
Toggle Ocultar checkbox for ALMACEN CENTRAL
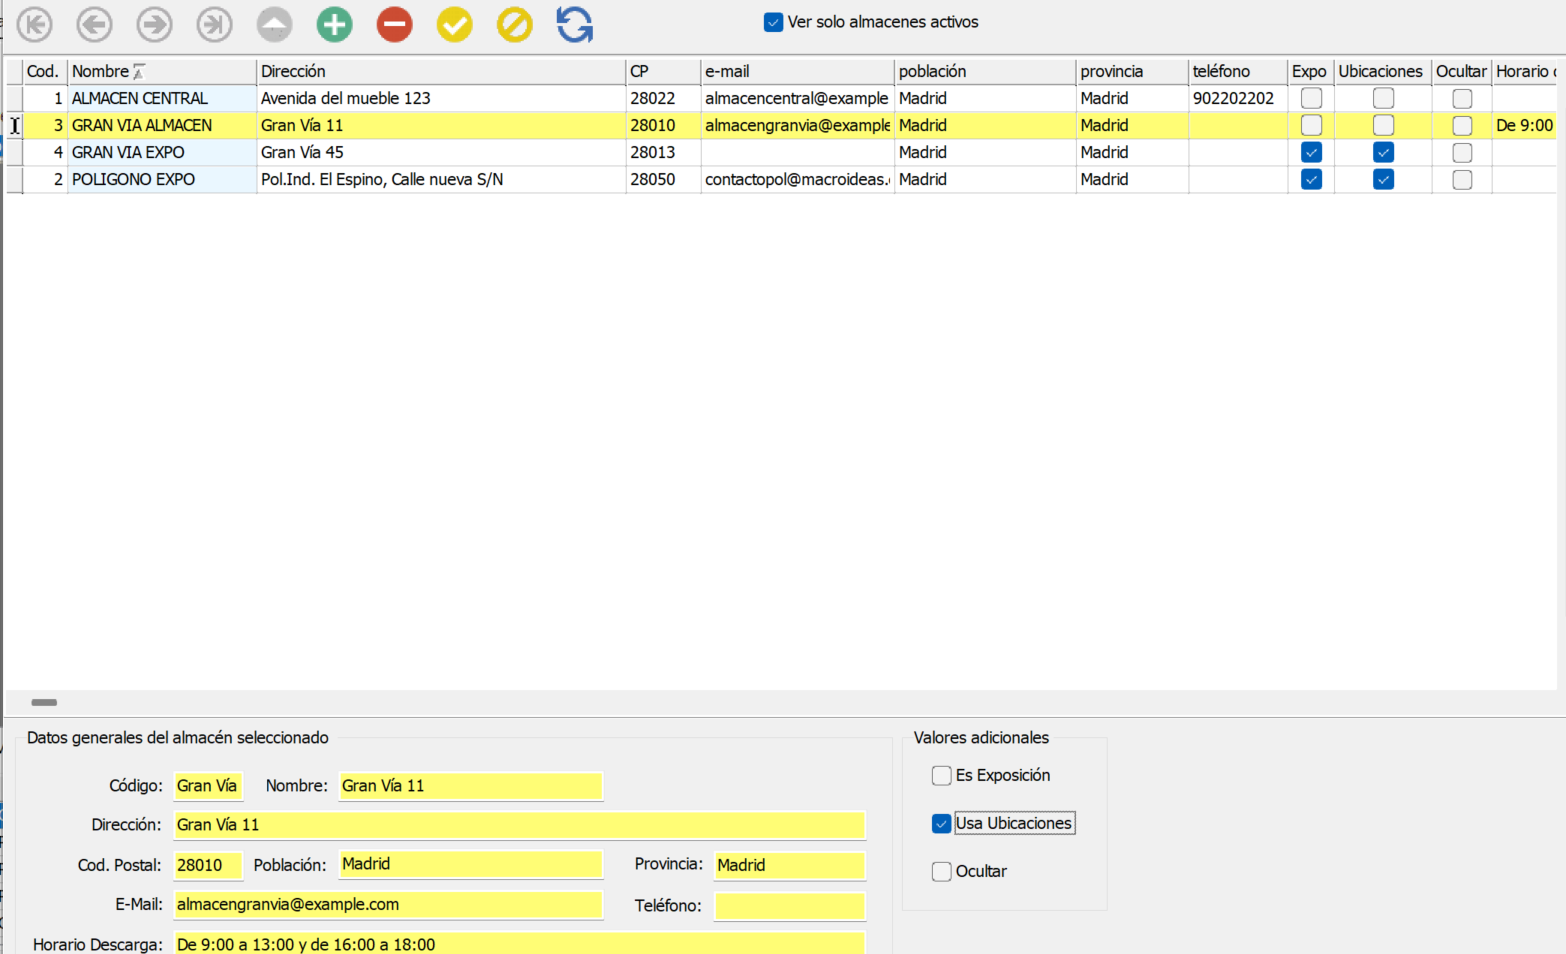1462,98
